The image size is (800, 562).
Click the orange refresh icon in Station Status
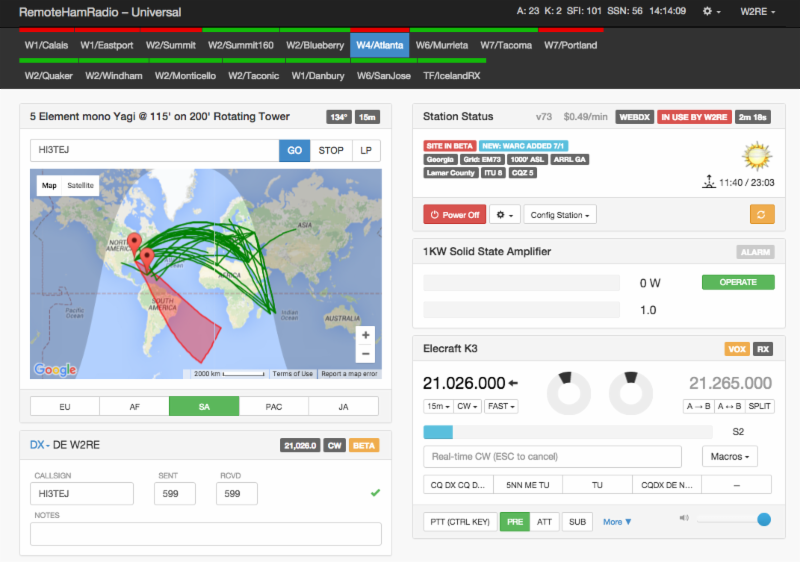pyautogui.click(x=762, y=214)
